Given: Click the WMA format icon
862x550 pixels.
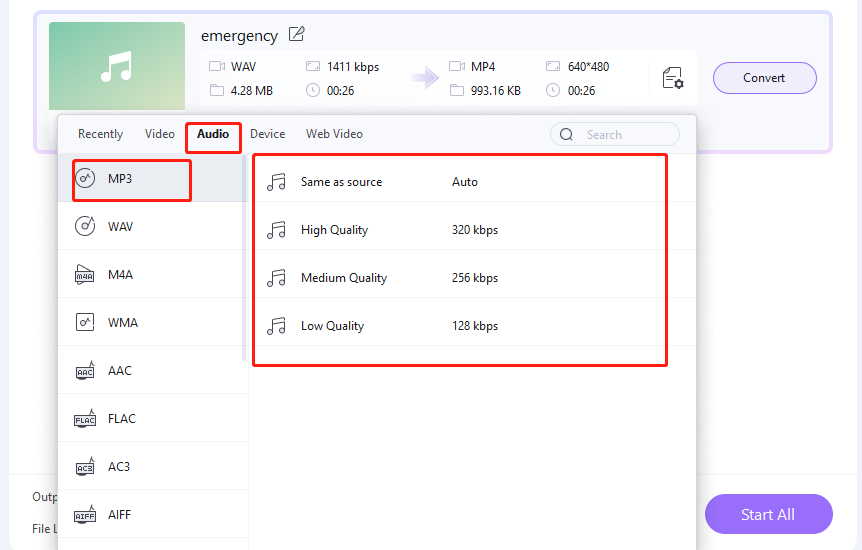Looking at the screenshot, I should pos(85,322).
